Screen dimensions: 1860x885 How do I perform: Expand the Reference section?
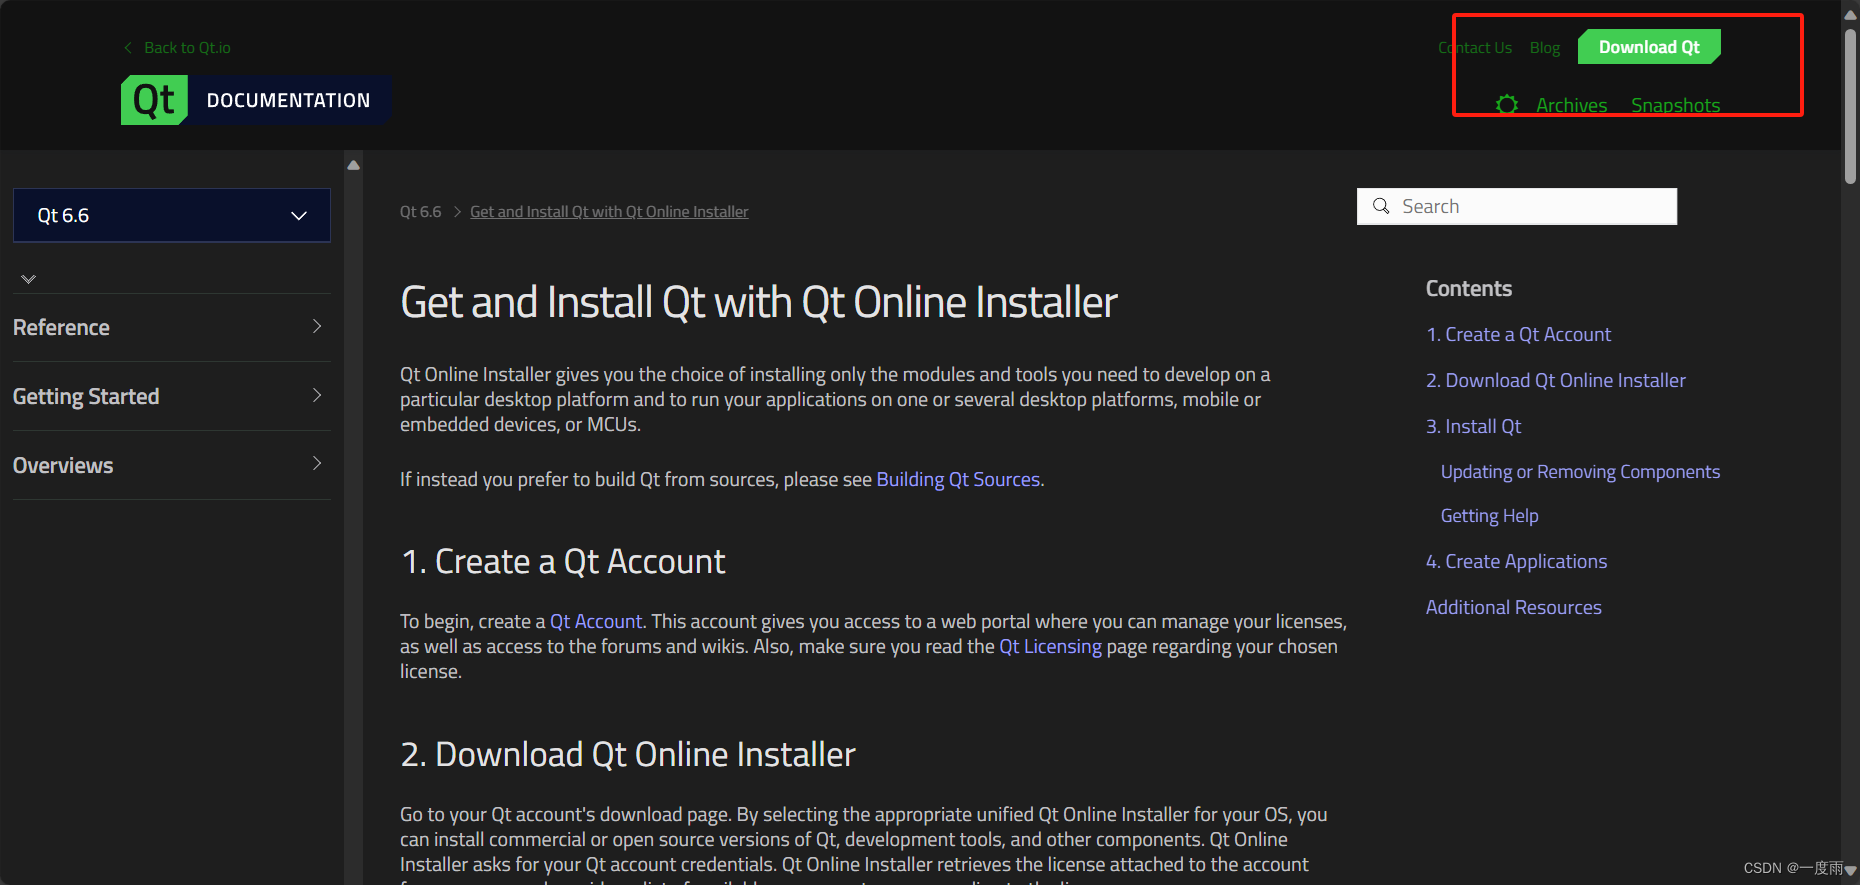point(172,327)
